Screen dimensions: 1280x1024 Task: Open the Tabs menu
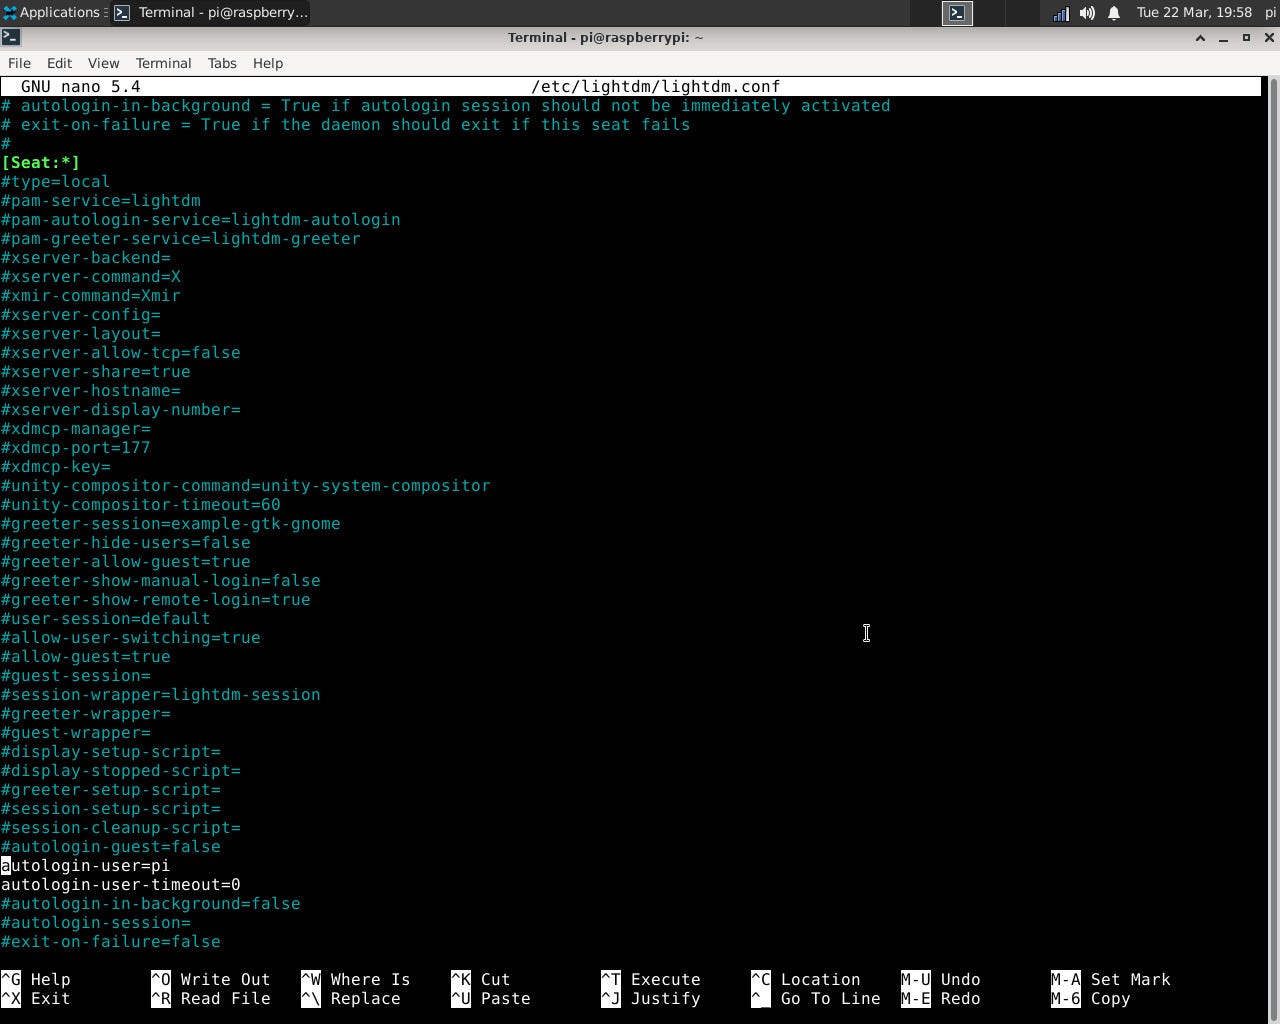(x=221, y=63)
